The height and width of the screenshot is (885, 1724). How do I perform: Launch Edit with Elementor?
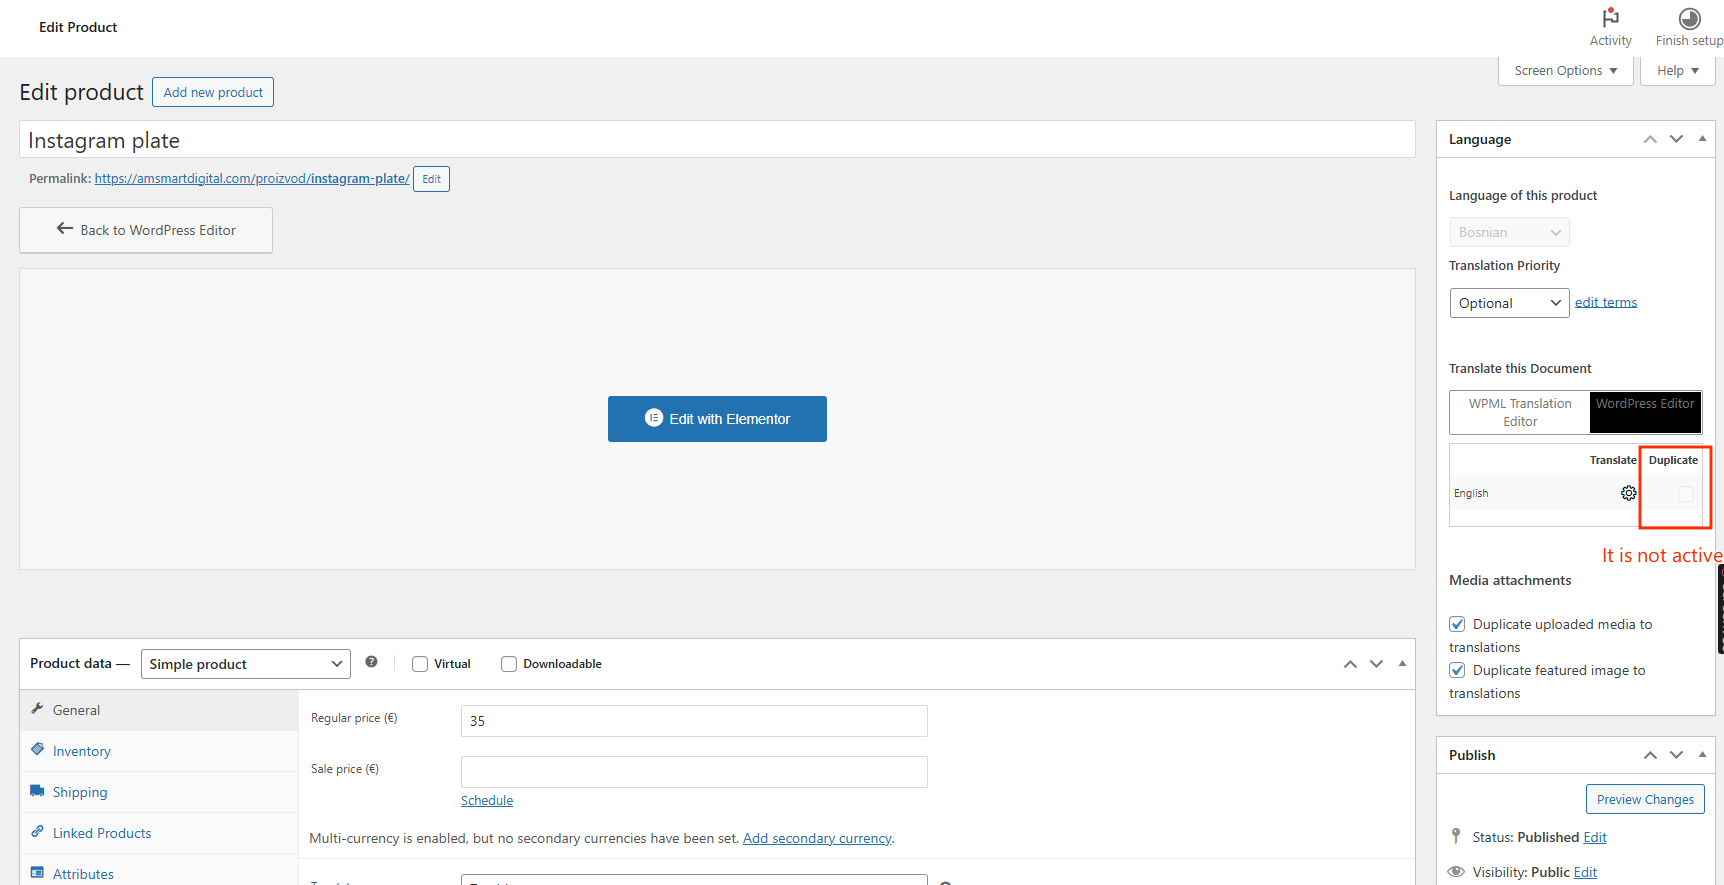(x=717, y=419)
